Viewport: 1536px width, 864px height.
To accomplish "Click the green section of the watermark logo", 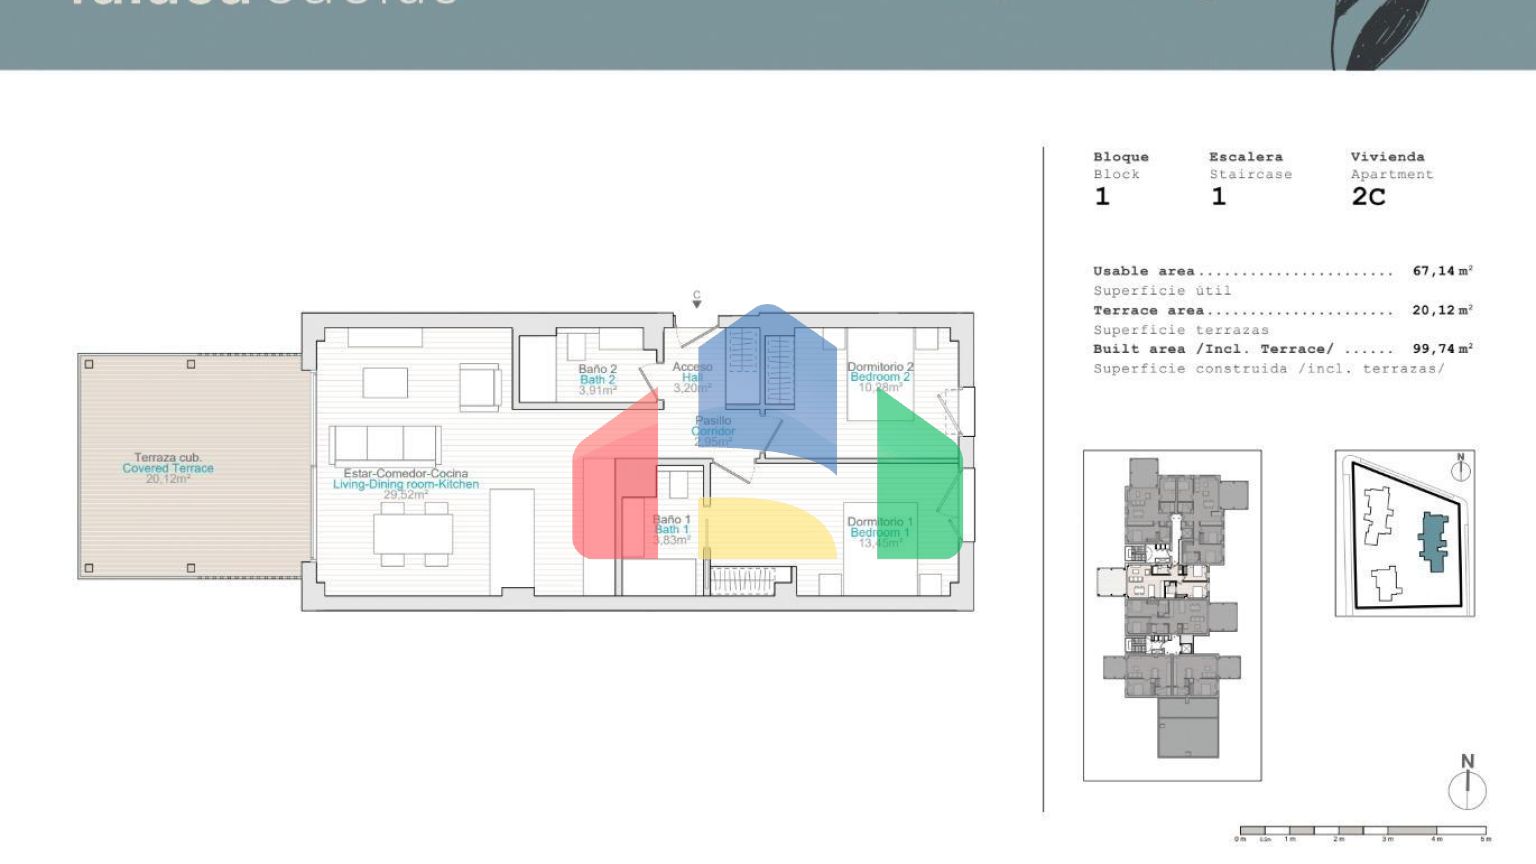I will click(x=918, y=480).
